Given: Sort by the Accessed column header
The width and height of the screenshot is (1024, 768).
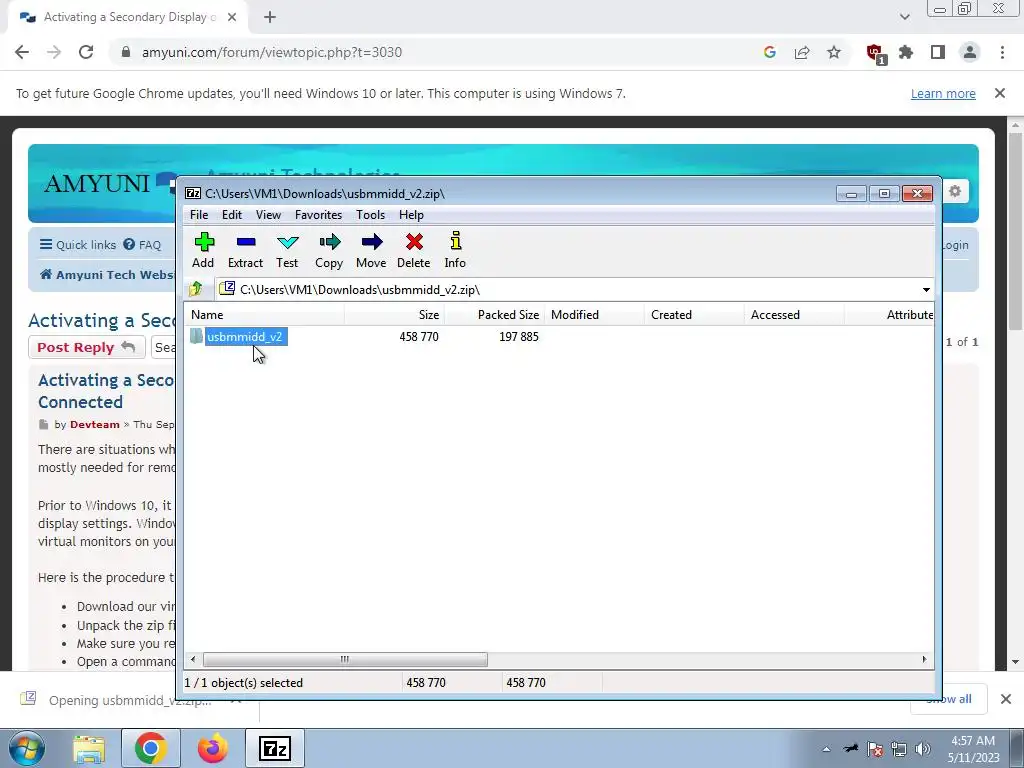Looking at the screenshot, I should tap(794, 315).
